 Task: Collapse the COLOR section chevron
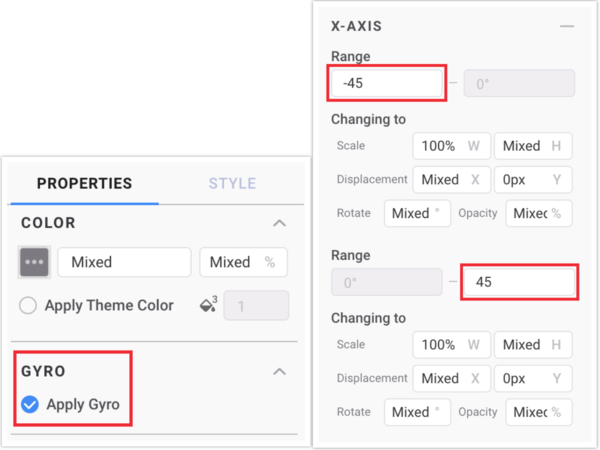(x=279, y=223)
